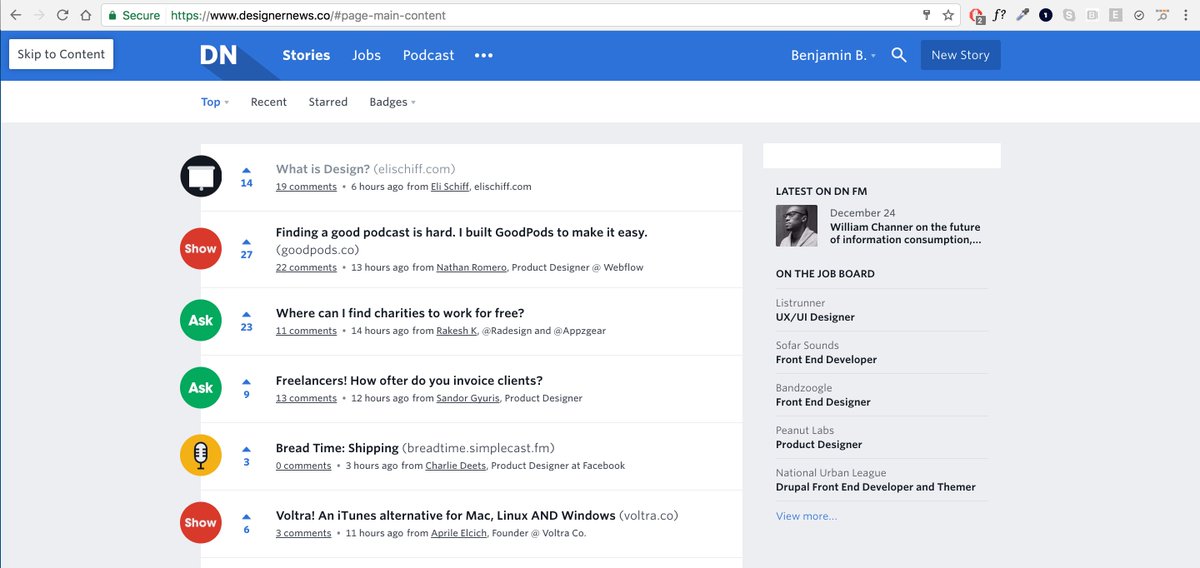Select the Stories tab in the header

306,56
